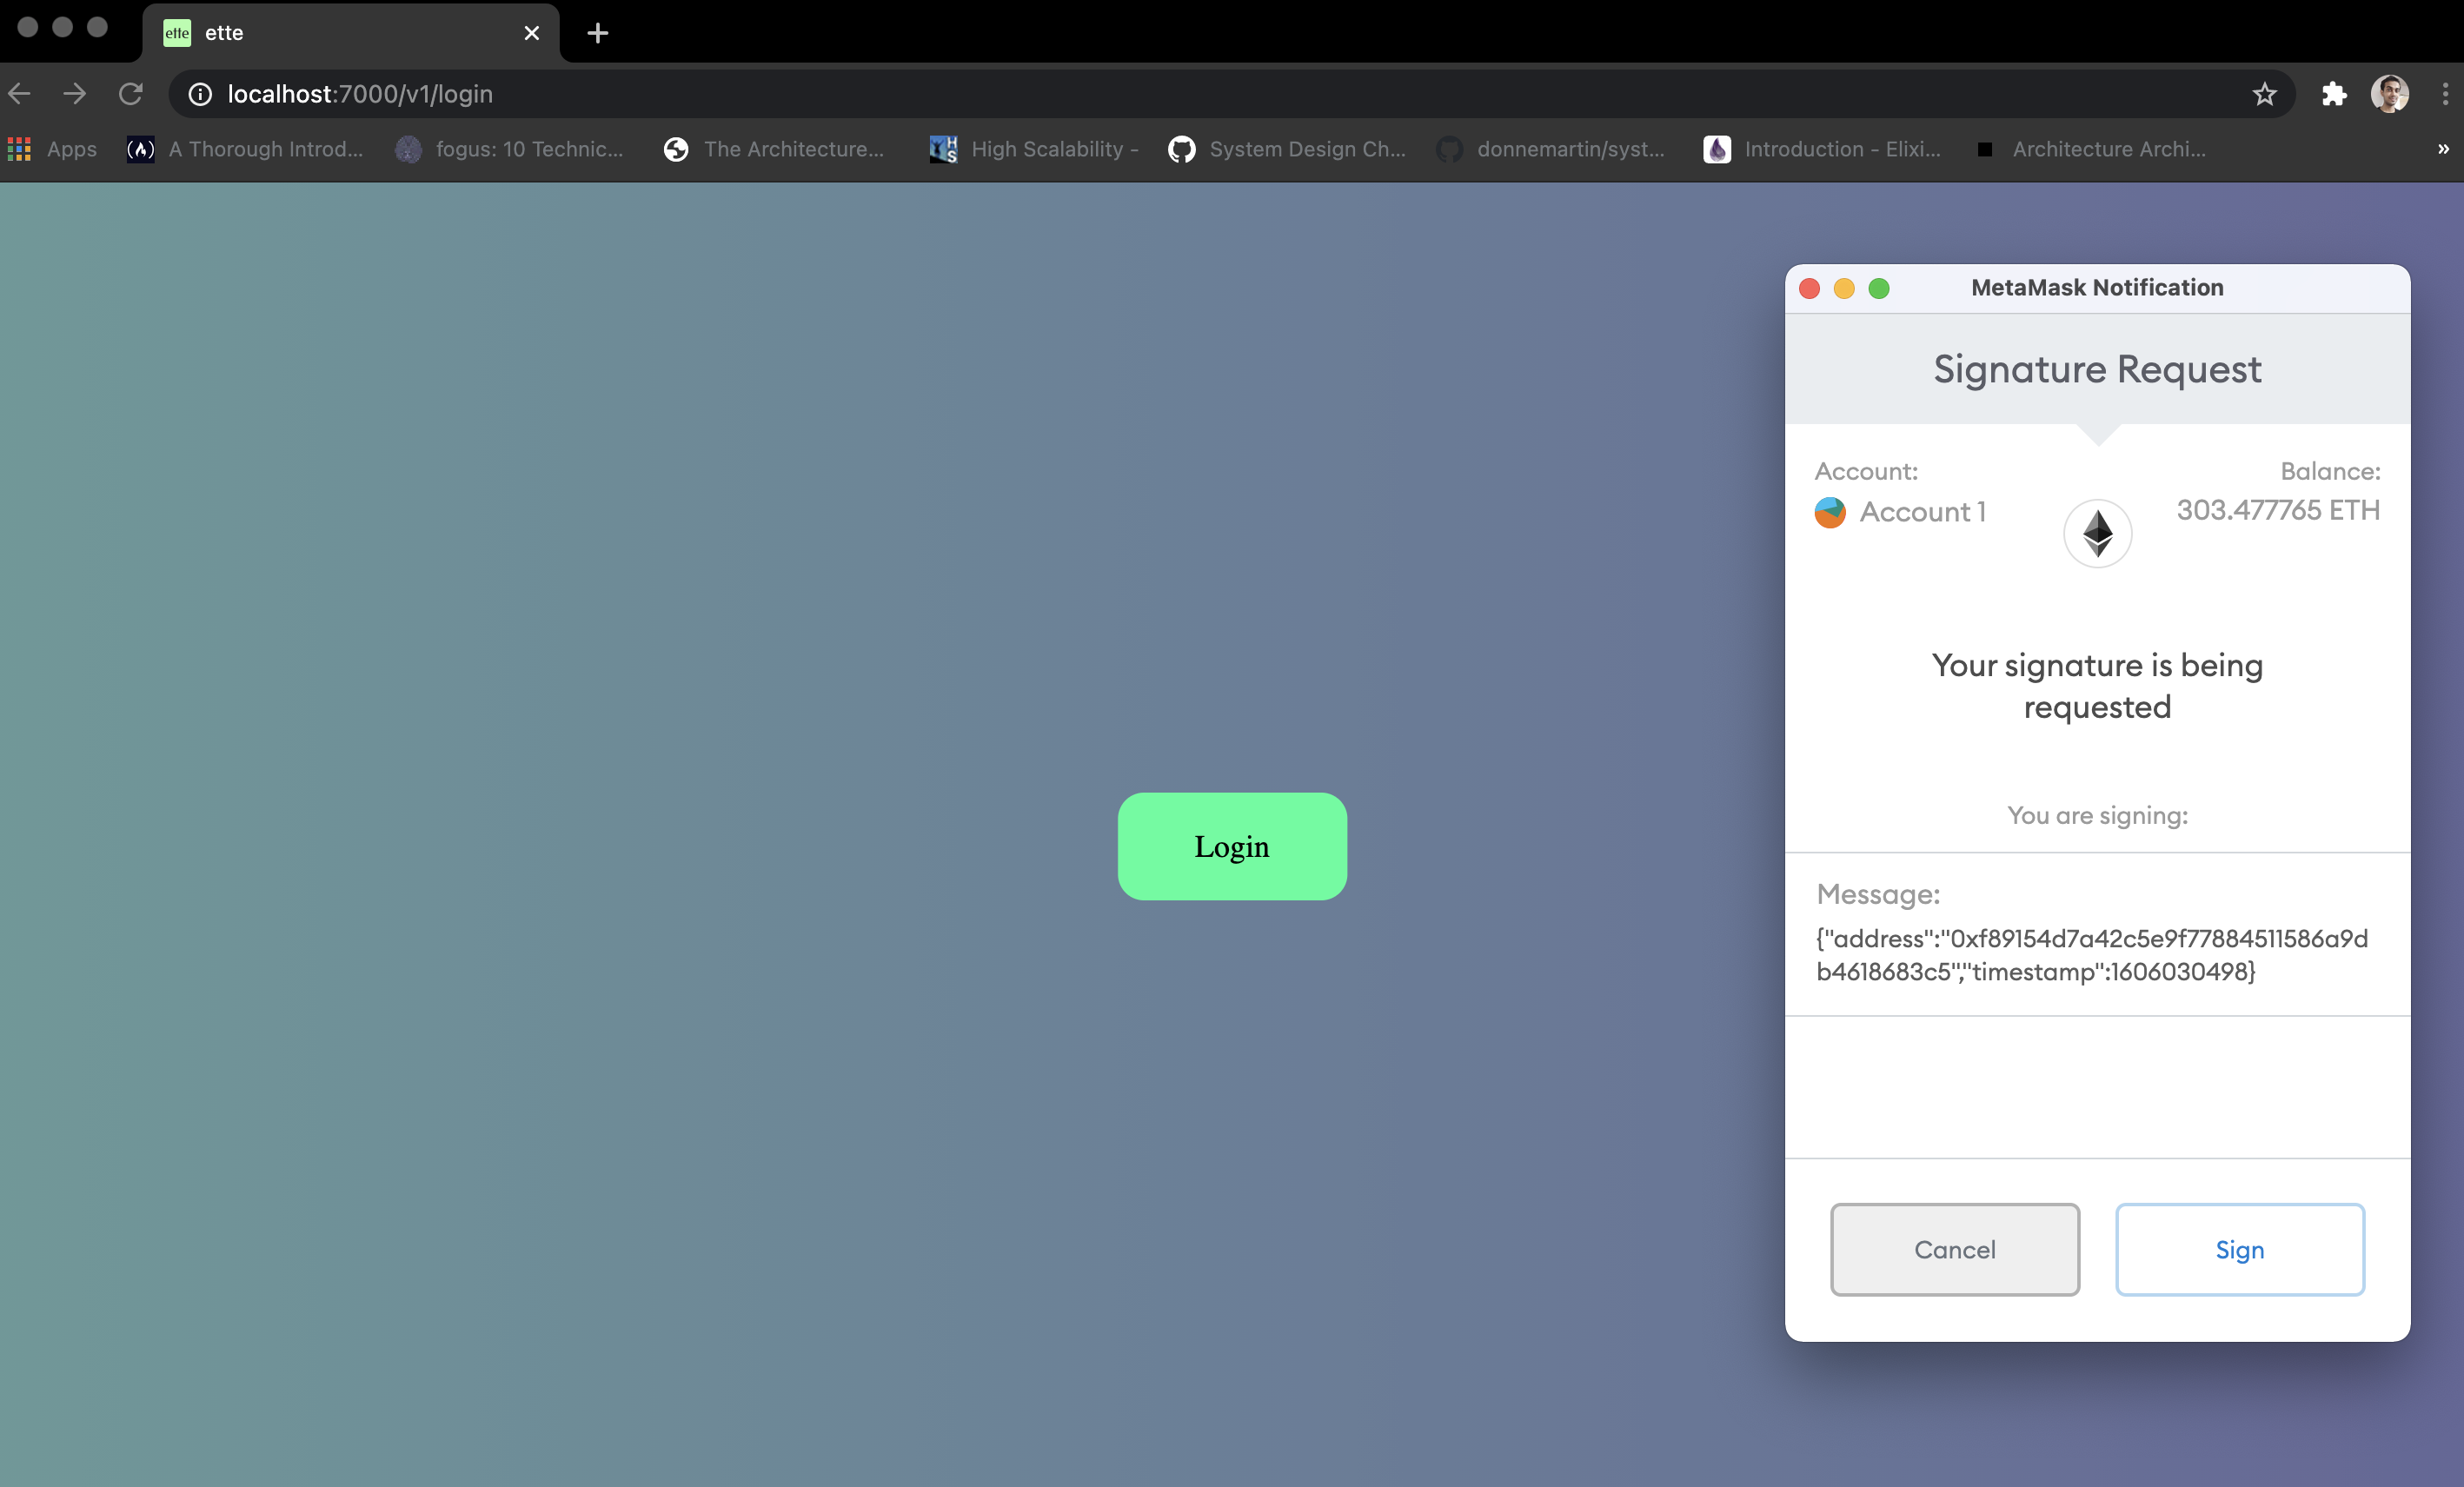This screenshot has height=1487, width=2464.
Task: Open a new browser tab
Action: point(597,33)
